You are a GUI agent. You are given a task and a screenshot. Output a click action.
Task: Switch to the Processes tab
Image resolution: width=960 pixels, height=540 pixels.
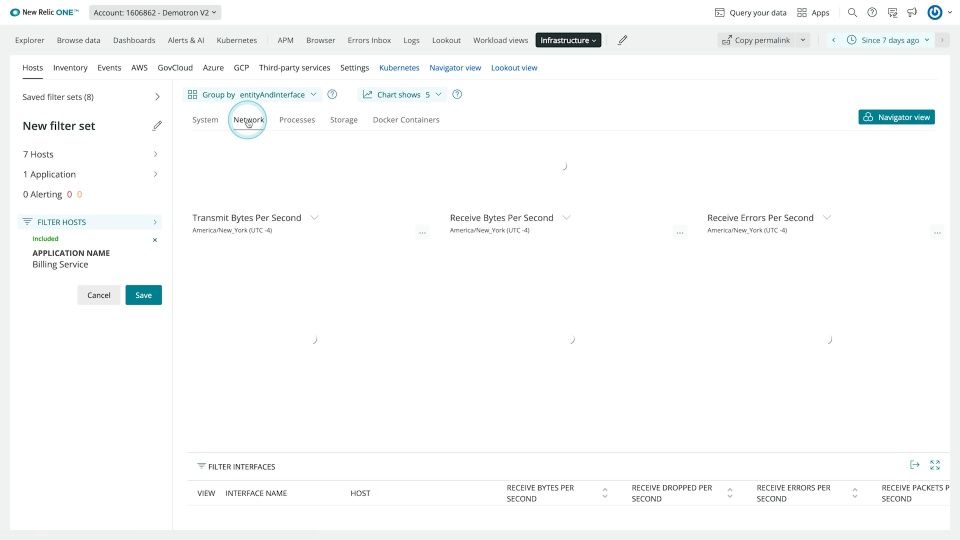(297, 119)
